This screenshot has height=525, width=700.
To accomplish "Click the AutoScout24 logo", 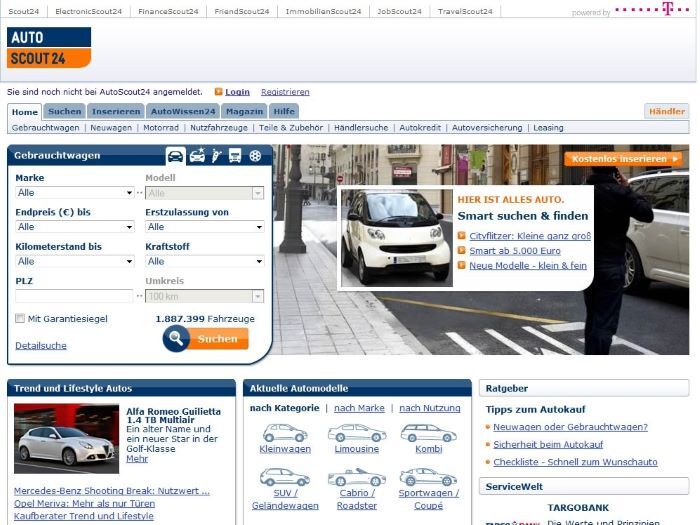I will [x=49, y=47].
